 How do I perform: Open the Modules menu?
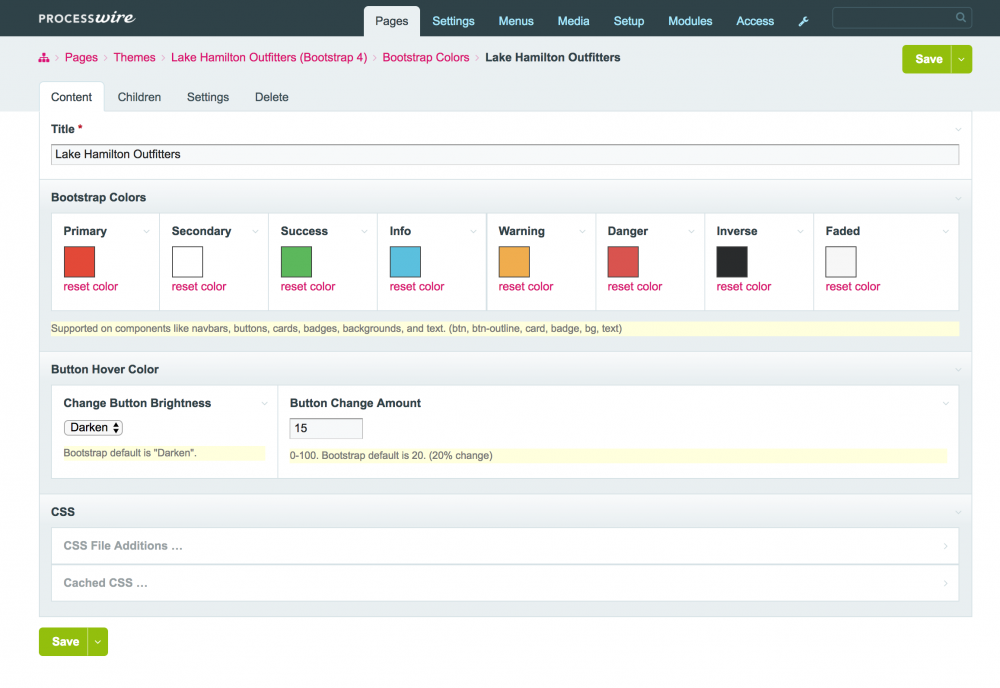pyautogui.click(x=690, y=21)
